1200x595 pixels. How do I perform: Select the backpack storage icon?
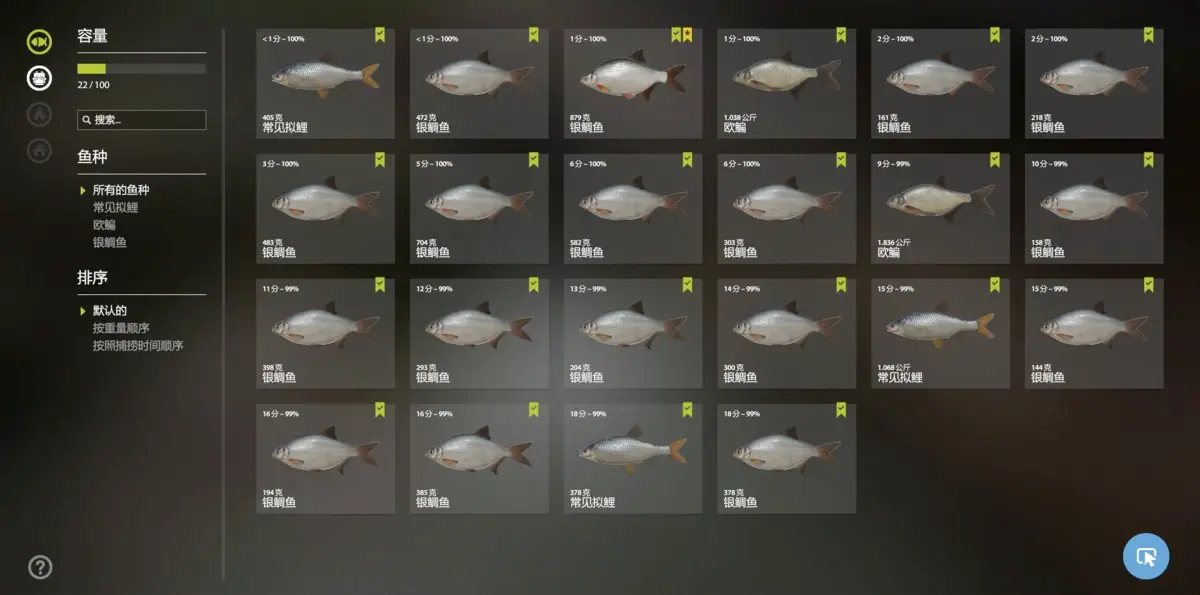(39, 78)
